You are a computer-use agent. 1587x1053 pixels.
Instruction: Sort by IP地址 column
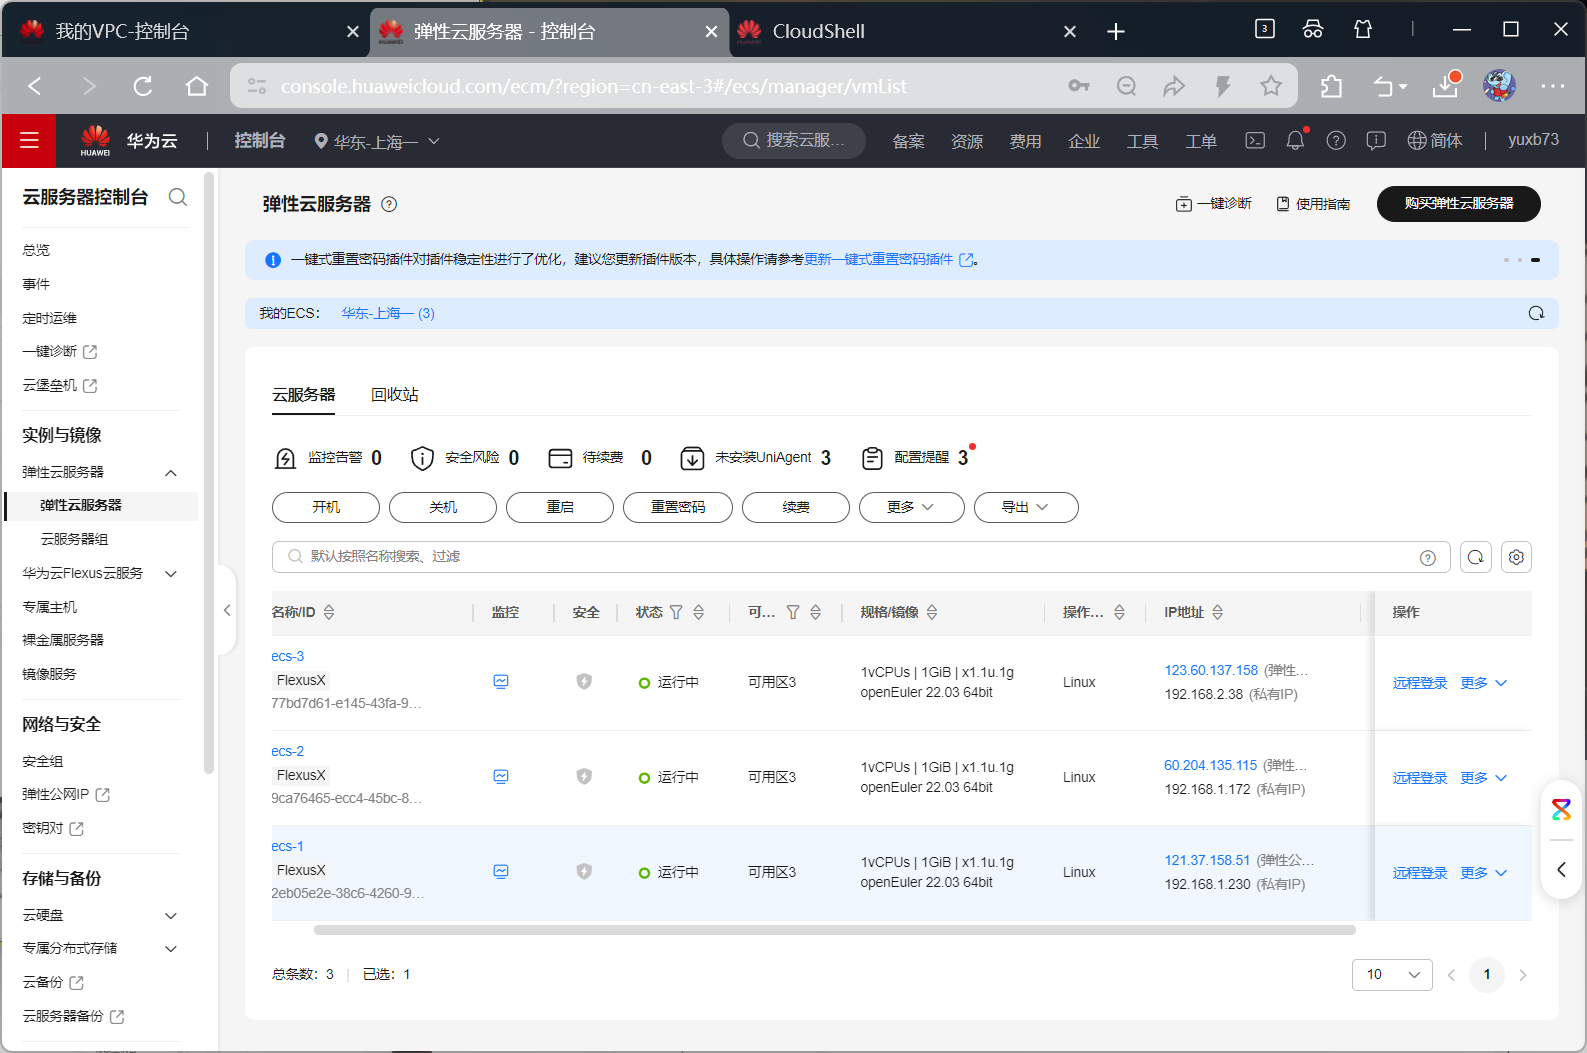point(1217,612)
